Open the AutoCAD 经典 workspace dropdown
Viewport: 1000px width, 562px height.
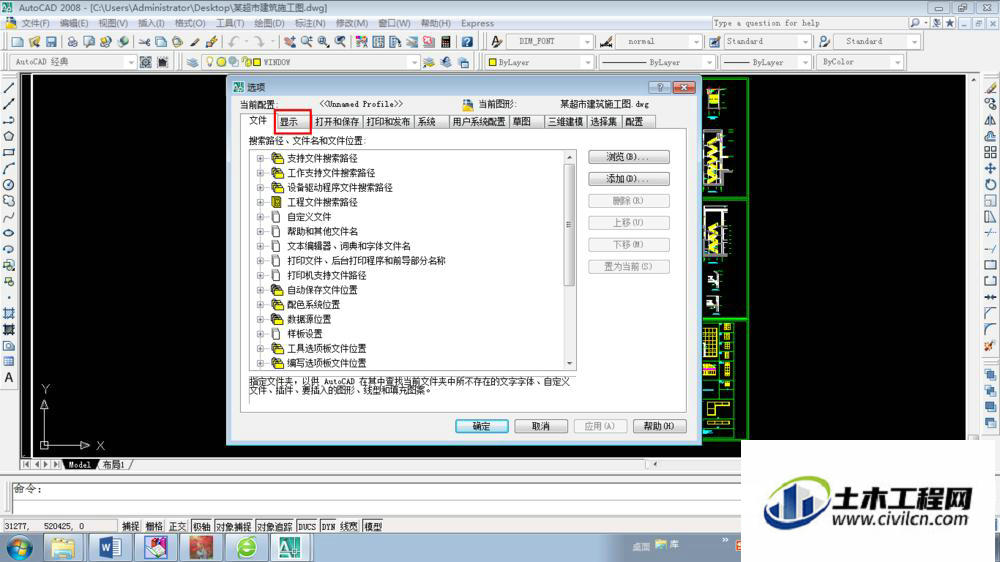coord(73,62)
